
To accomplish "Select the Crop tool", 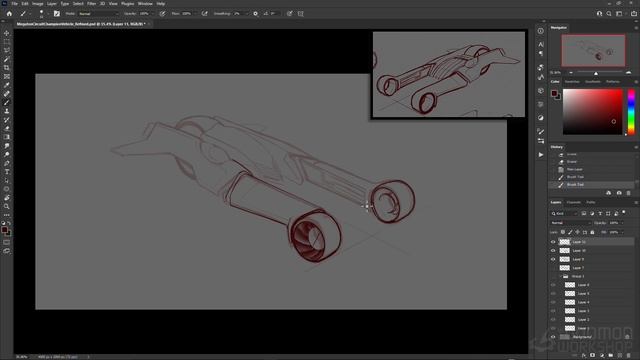I will pos(7,68).
